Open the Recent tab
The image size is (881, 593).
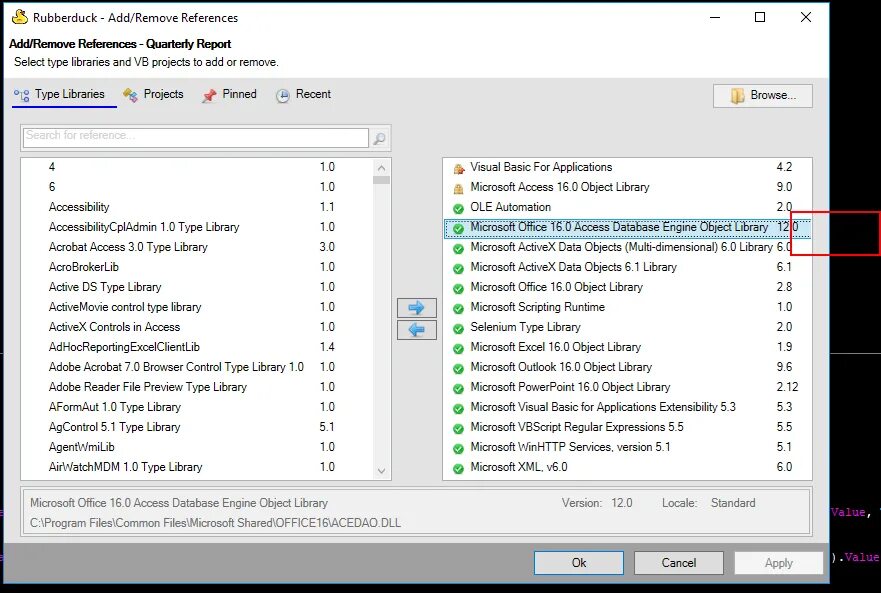(x=303, y=94)
